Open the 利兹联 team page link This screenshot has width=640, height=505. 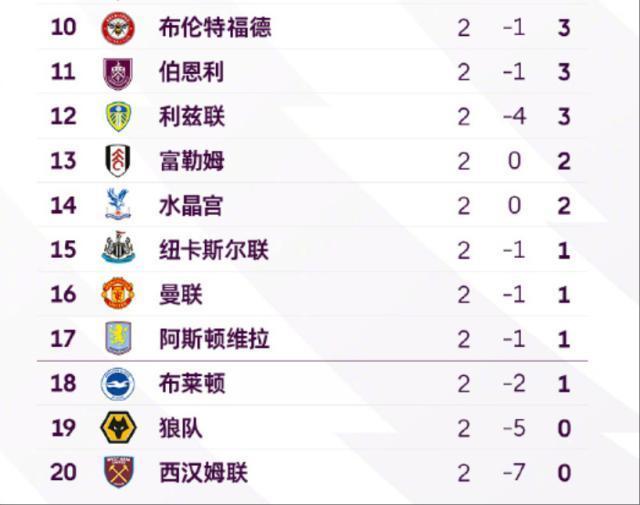pos(191,117)
